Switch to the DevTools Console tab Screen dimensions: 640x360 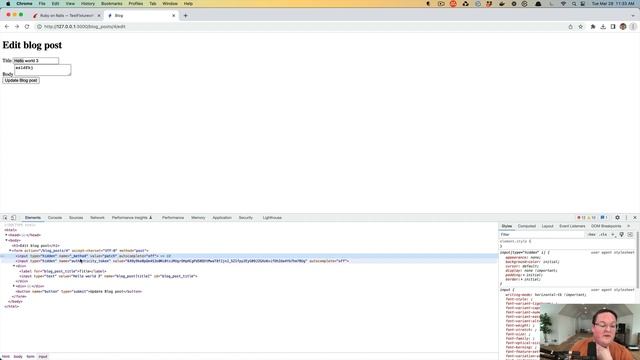point(55,218)
